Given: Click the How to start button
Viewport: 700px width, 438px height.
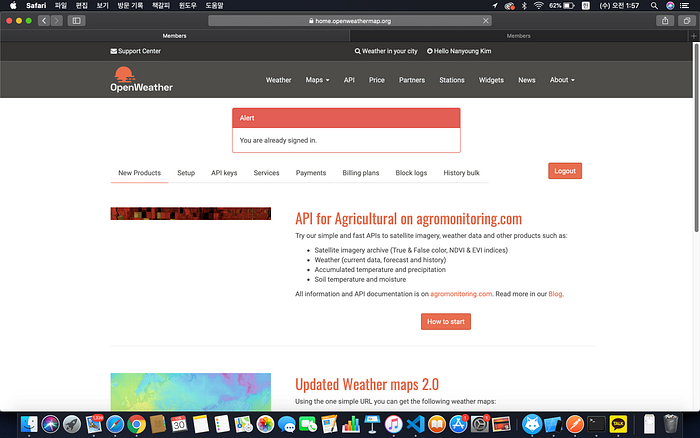Looking at the screenshot, I should tap(446, 321).
